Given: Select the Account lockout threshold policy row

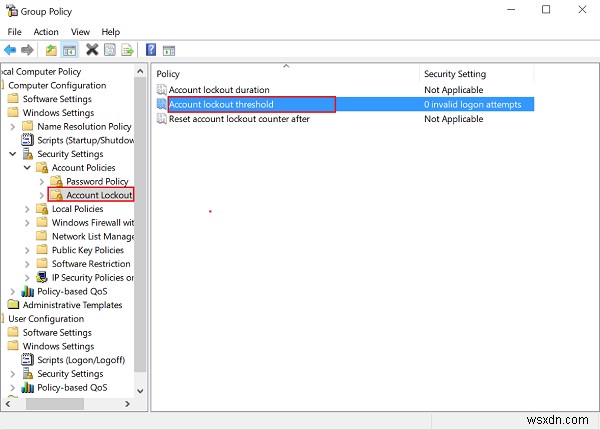Looking at the screenshot, I should tap(344, 104).
